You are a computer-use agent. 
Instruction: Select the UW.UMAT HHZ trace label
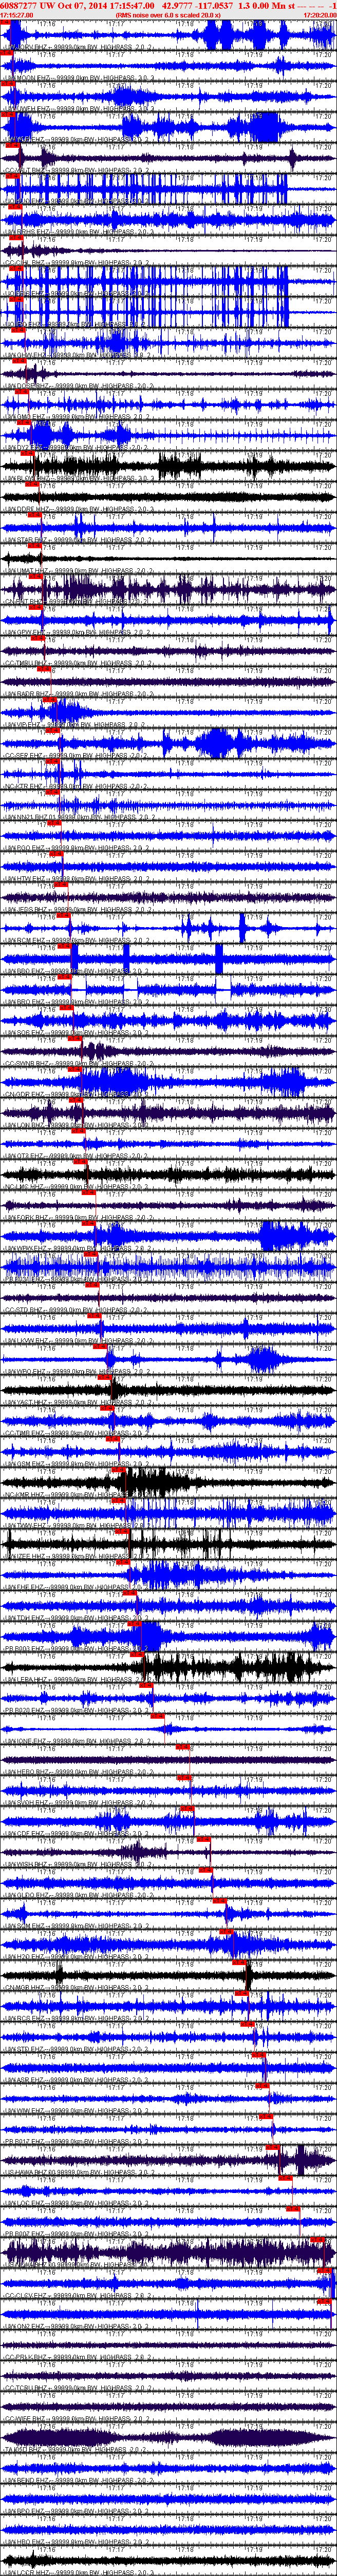click(78, 570)
